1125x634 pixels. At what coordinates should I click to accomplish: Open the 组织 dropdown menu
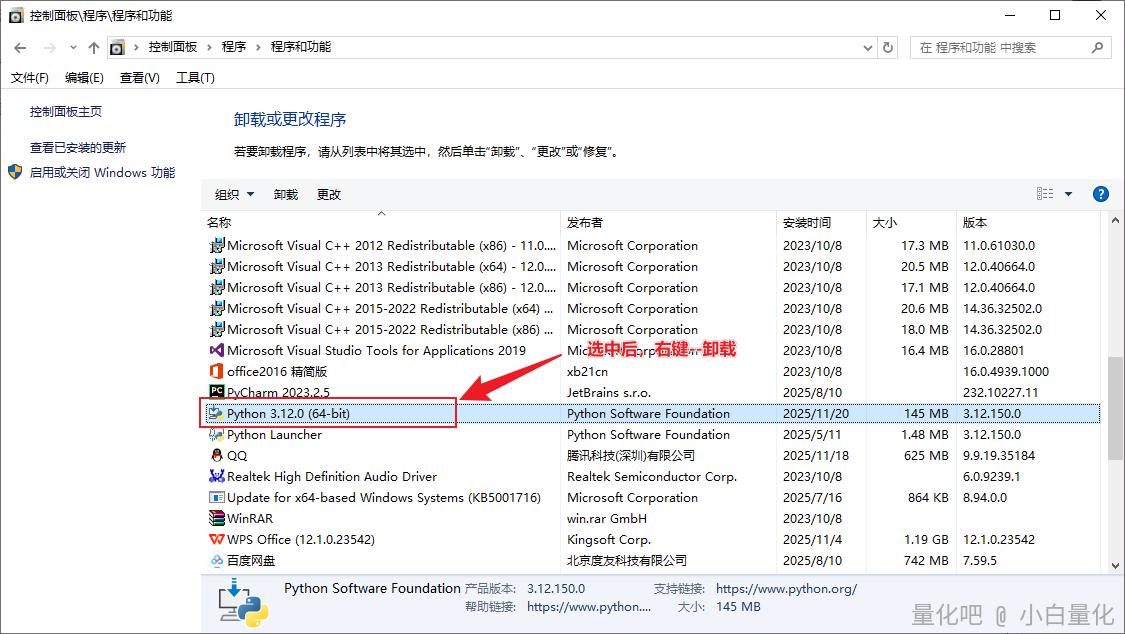[234, 194]
